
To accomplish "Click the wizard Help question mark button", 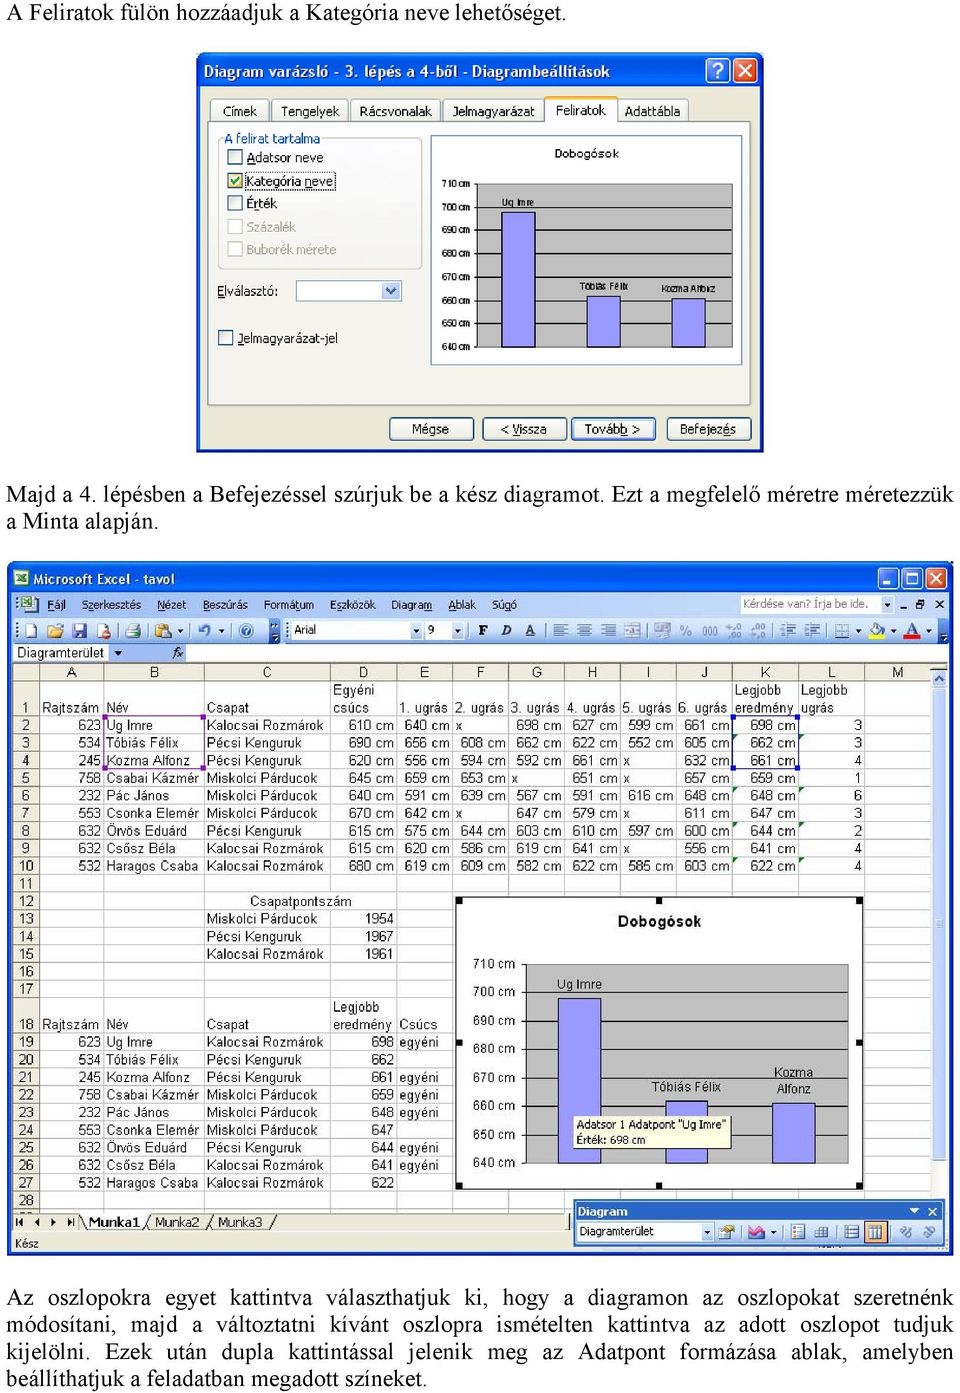I will [x=717, y=71].
